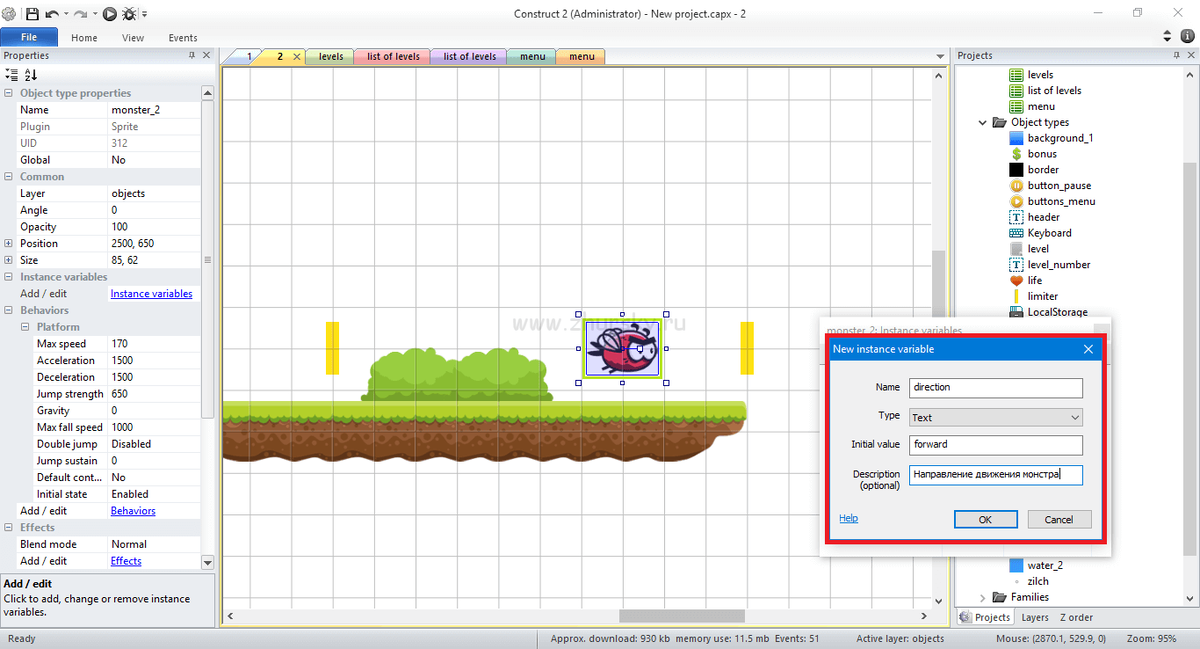1200x649 pixels.
Task: Switch Properties to categorized view icon
Action: pos(11,75)
